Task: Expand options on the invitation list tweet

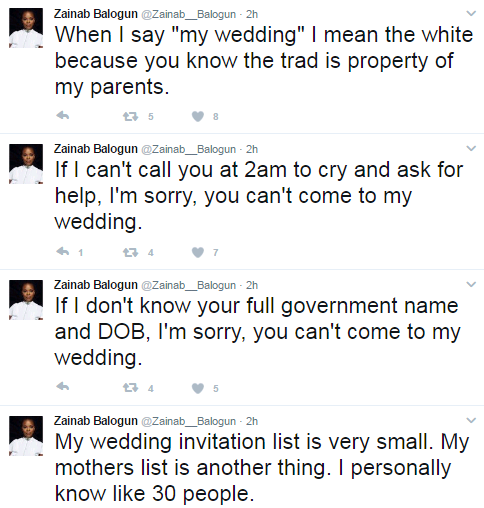Action: (471, 420)
